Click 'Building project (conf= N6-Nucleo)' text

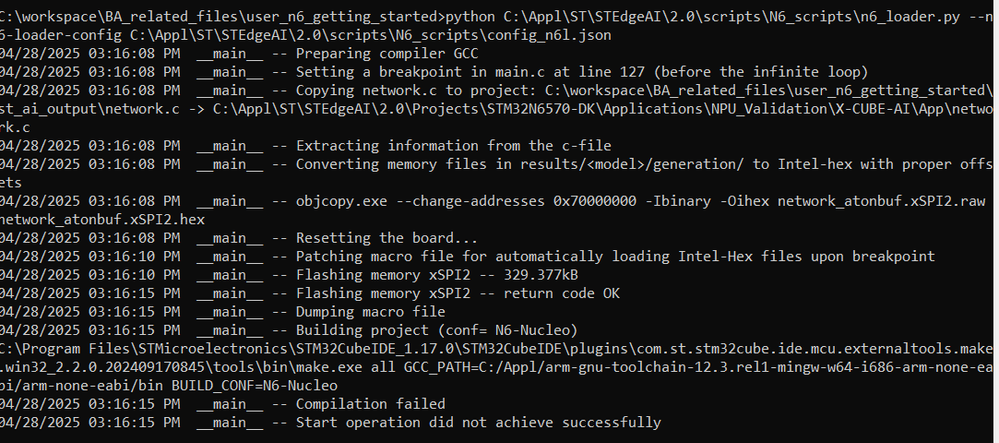point(436,331)
